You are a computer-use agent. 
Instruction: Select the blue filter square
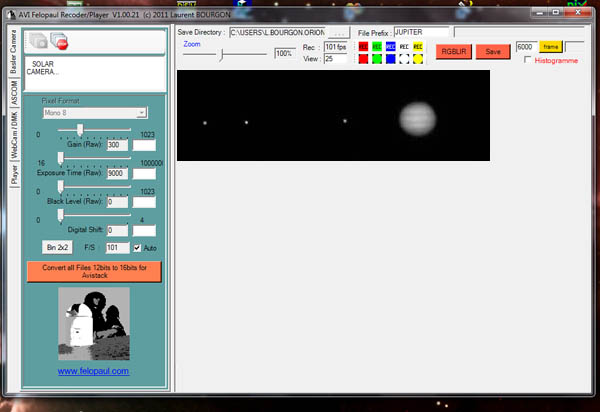(x=390, y=59)
